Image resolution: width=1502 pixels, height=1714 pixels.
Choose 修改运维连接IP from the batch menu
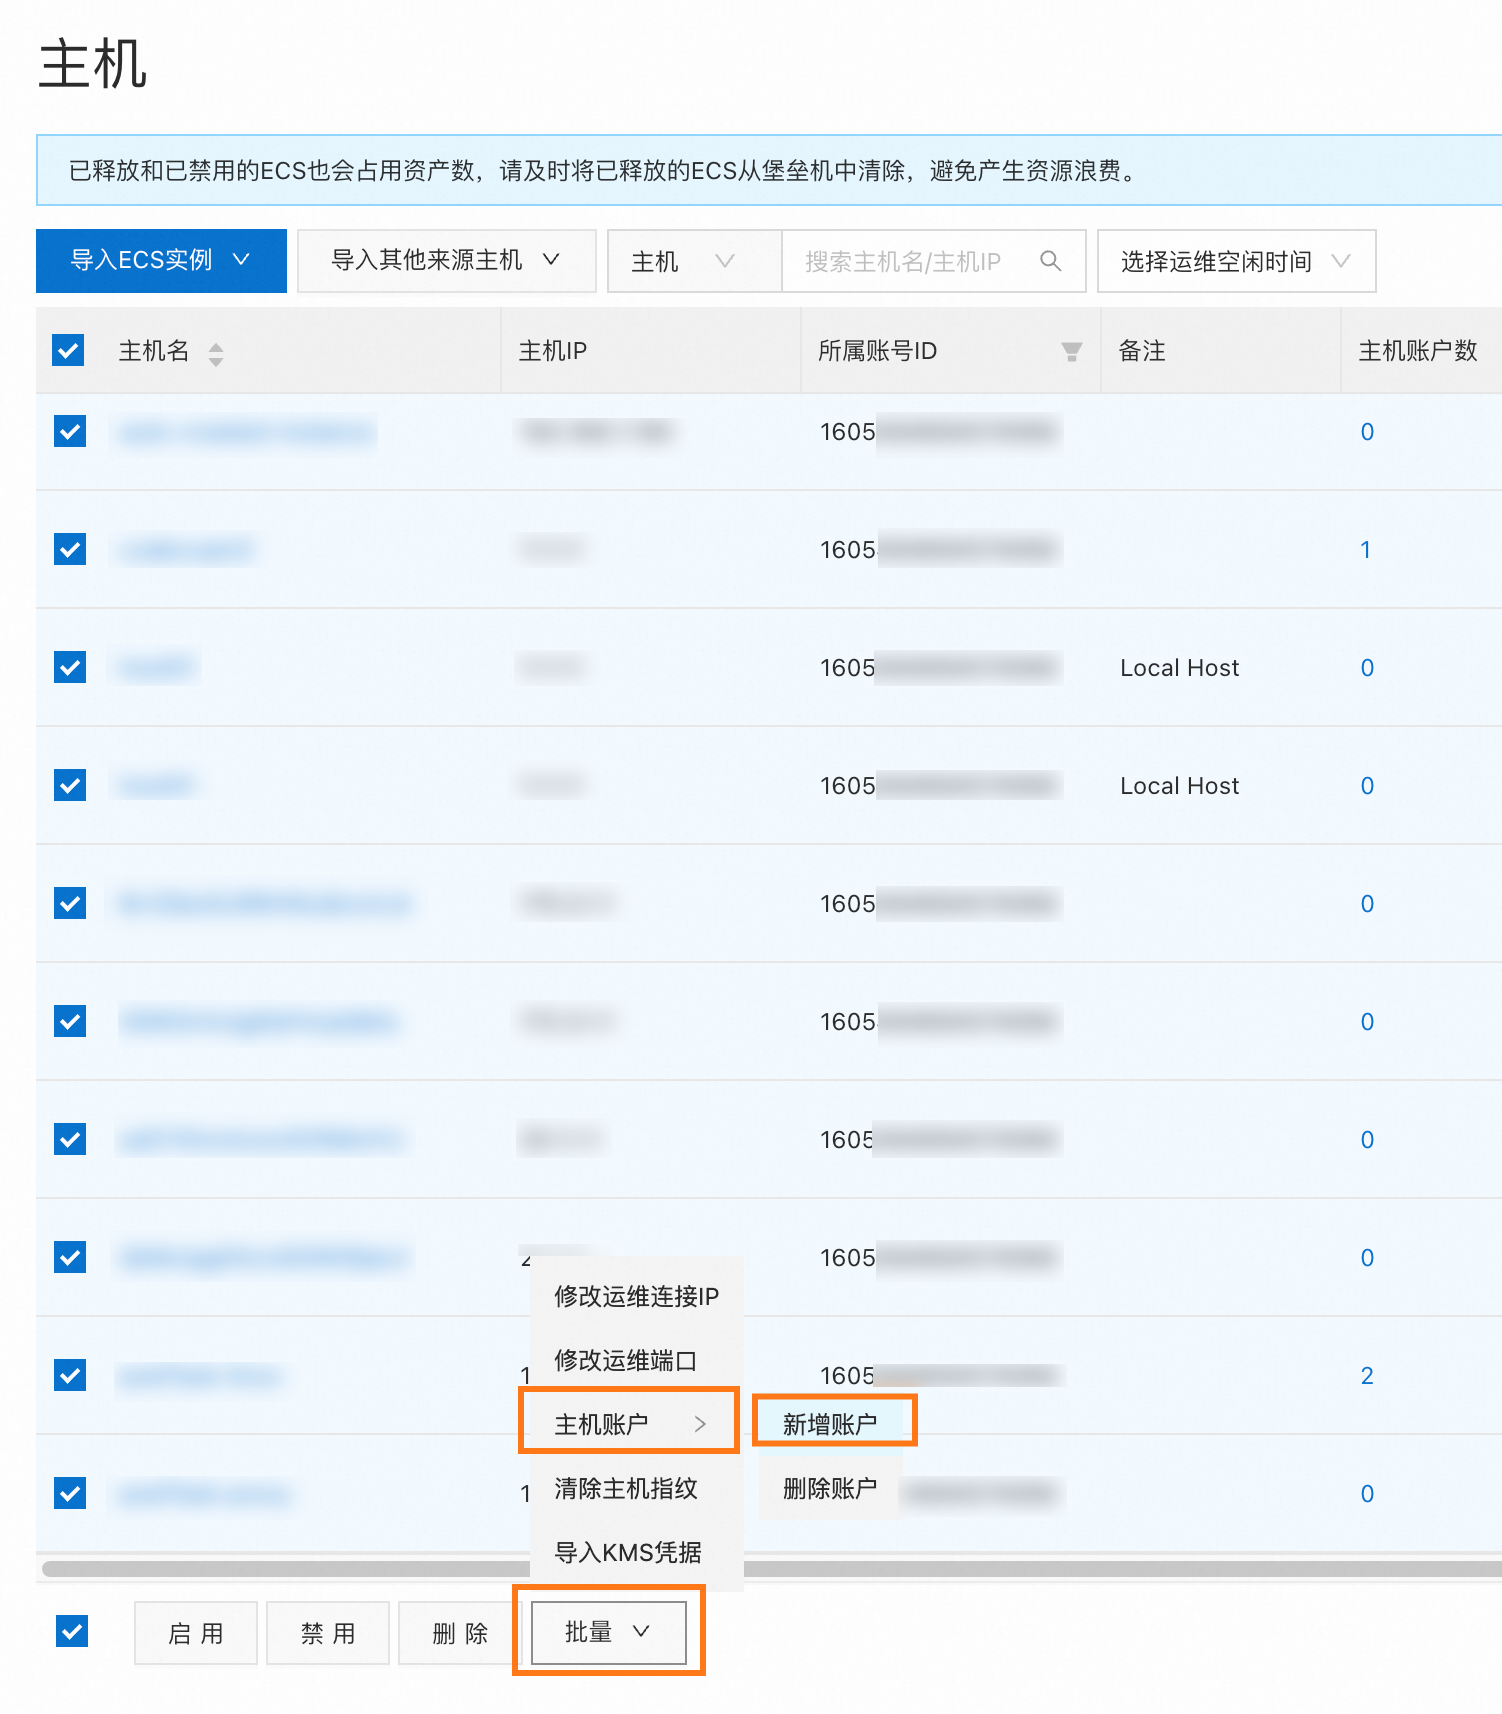click(636, 1296)
